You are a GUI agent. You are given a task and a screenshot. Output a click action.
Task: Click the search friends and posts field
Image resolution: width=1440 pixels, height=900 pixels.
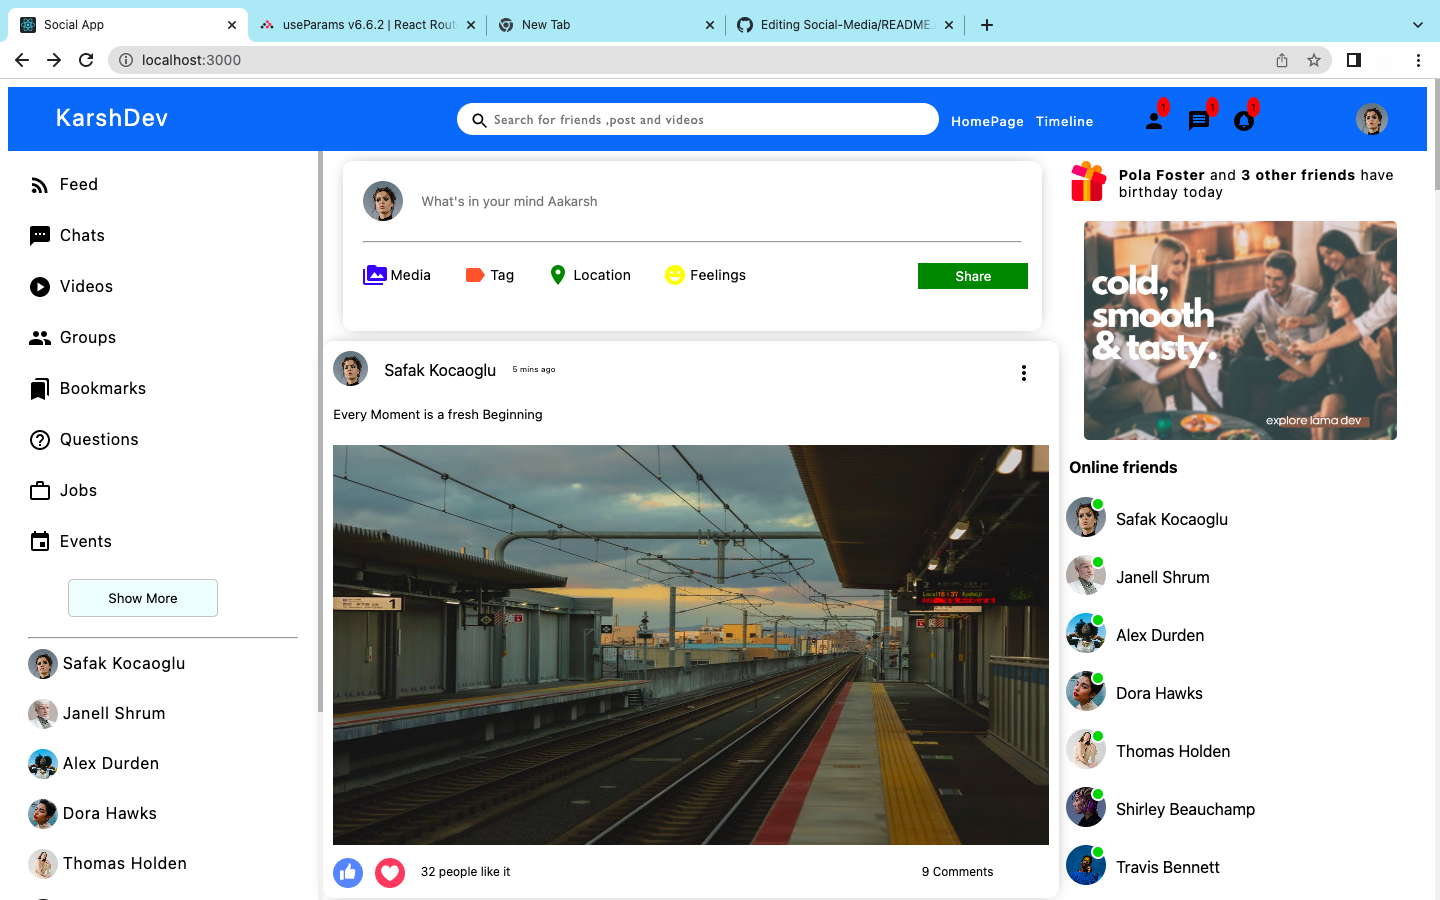[697, 119]
